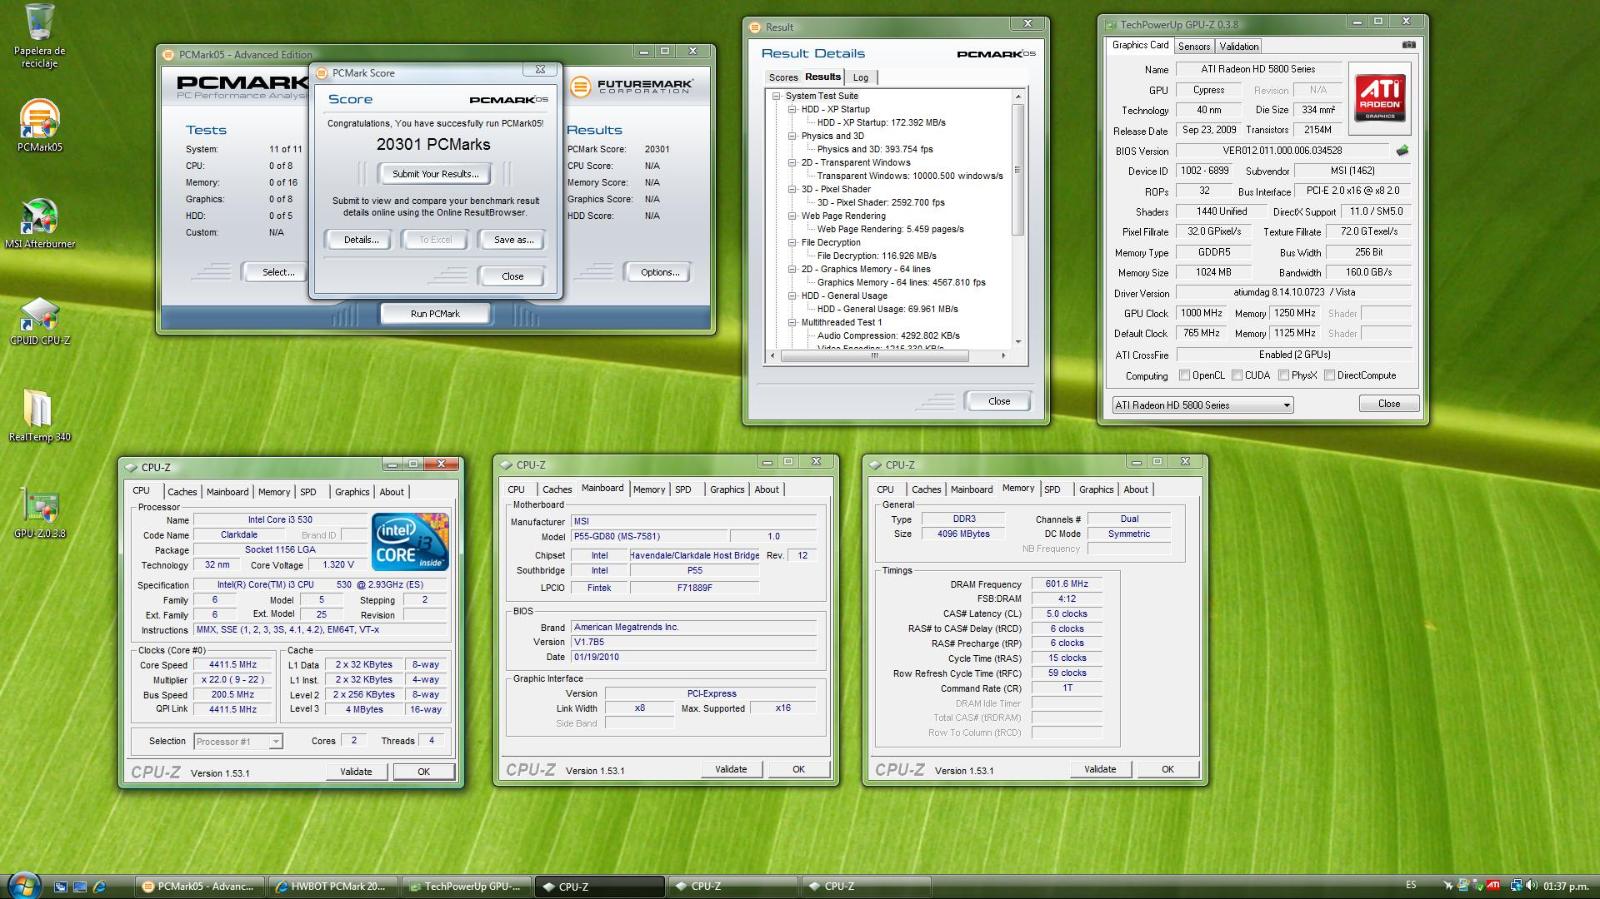Switch to TechPowerUp GPU-Z taskbar button
Viewport: 1600px width, 899px height.
(x=465, y=886)
